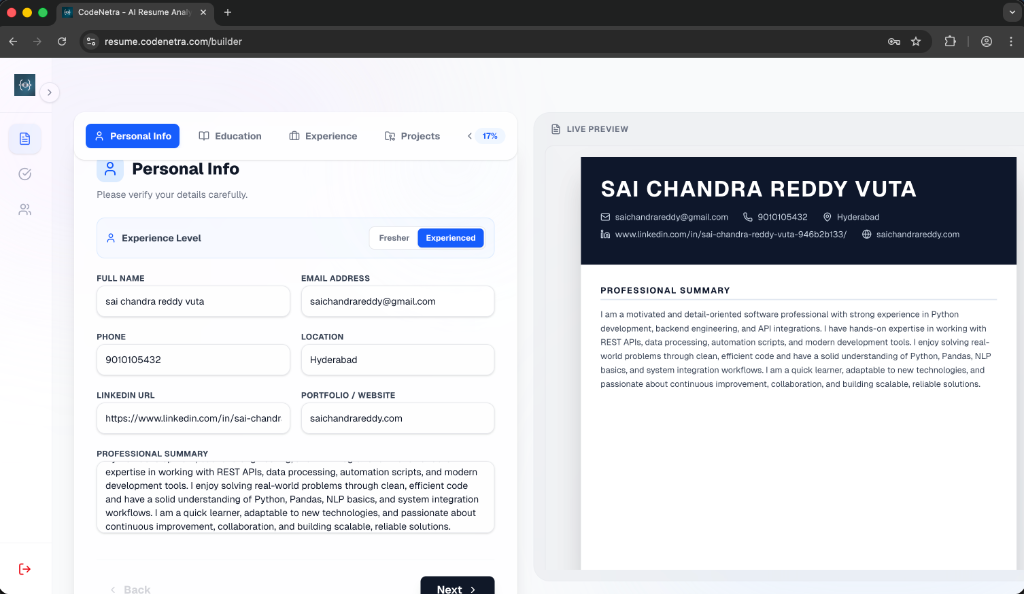Screen dimensions: 1024x594
Task: Click the chevron beside the 17% badge
Action: tap(469, 135)
